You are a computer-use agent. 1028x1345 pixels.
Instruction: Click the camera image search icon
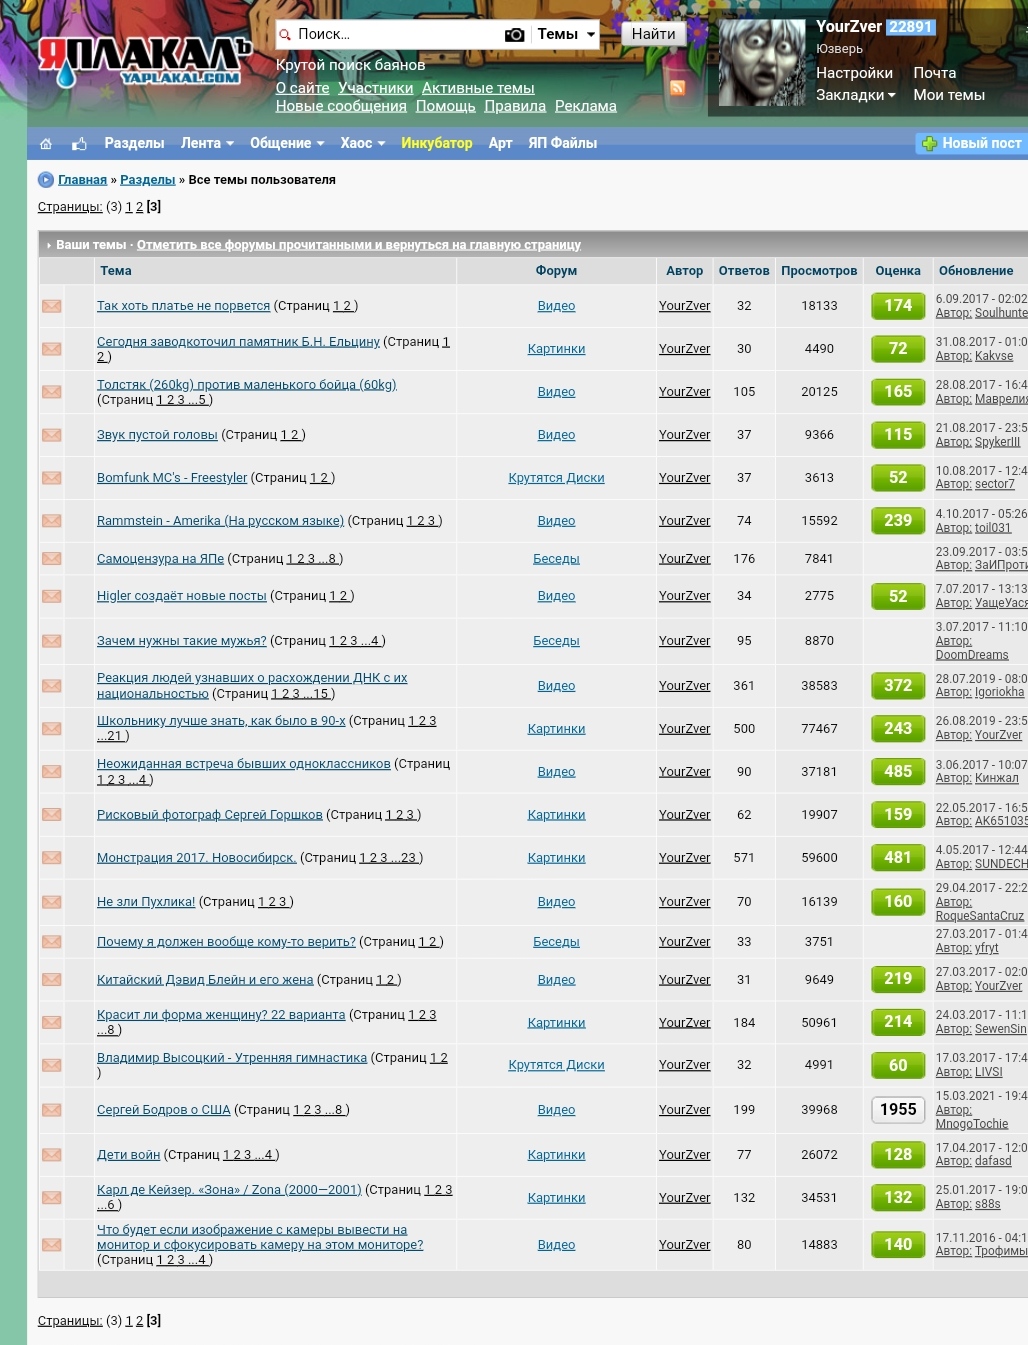(x=514, y=34)
